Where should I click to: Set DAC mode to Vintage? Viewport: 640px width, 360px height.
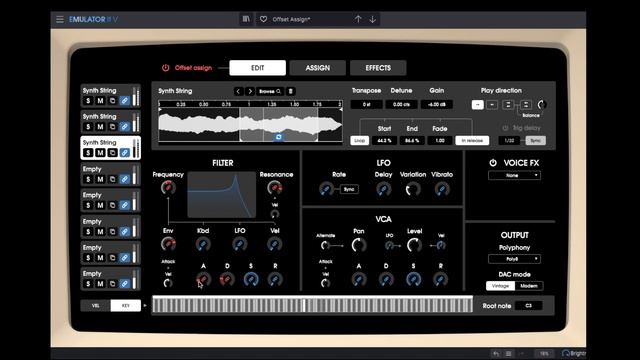(x=500, y=286)
